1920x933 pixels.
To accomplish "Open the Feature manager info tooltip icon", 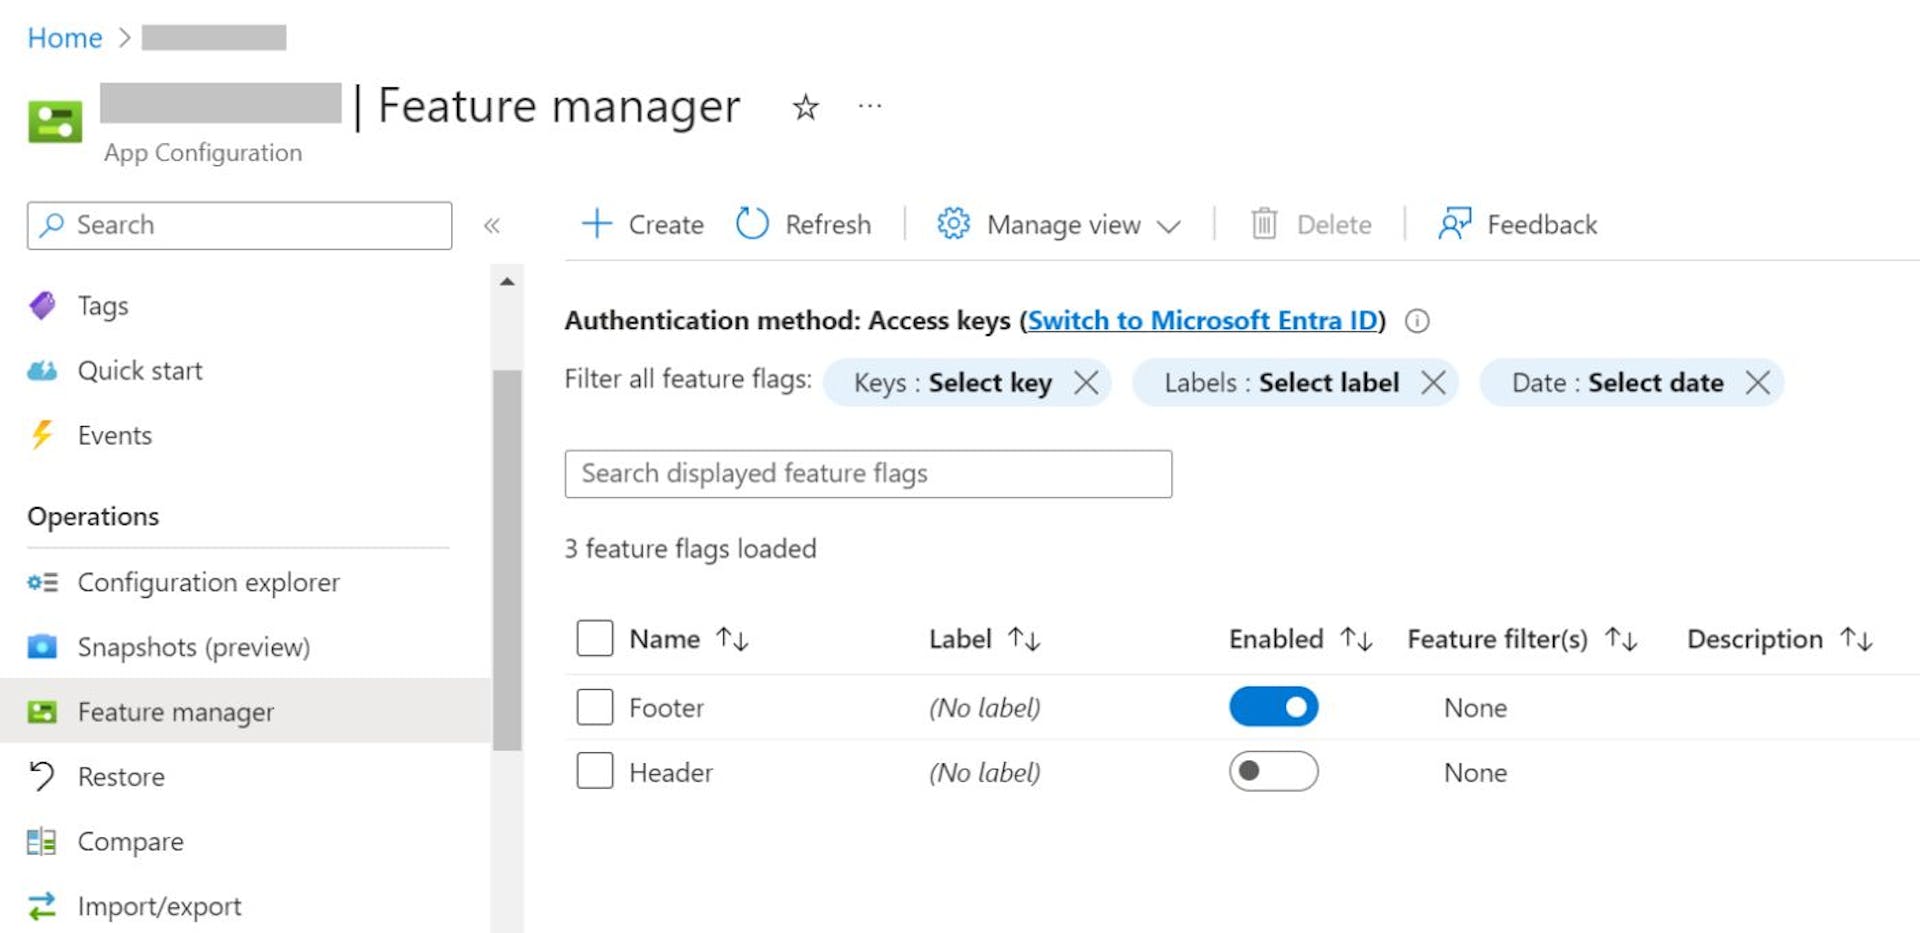I will tap(1417, 321).
